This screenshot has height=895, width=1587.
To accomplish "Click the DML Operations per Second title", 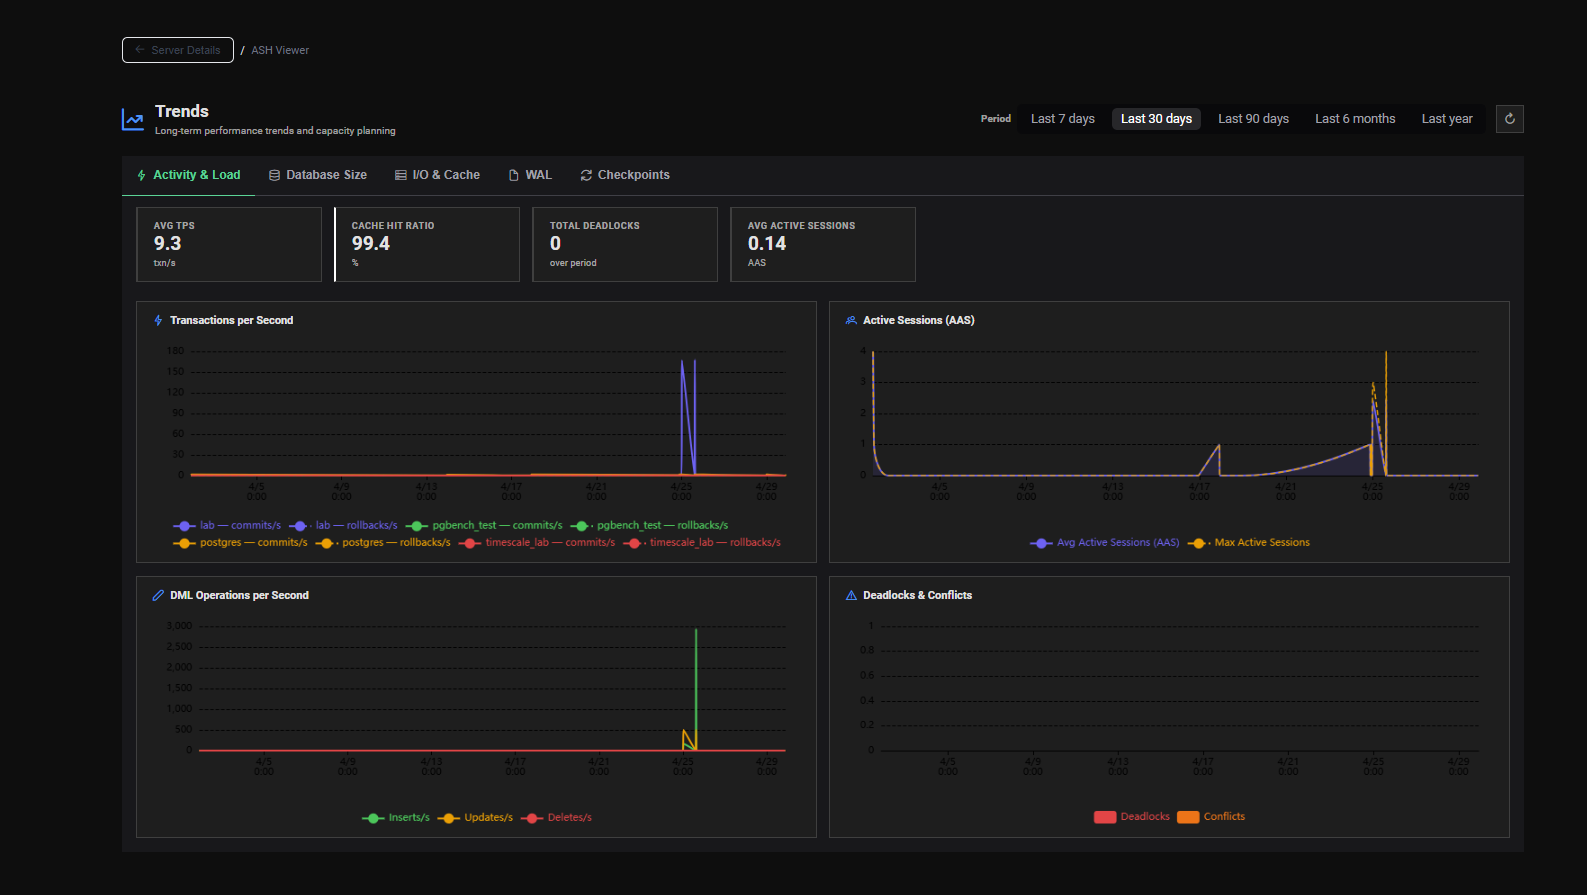I will tap(240, 596).
